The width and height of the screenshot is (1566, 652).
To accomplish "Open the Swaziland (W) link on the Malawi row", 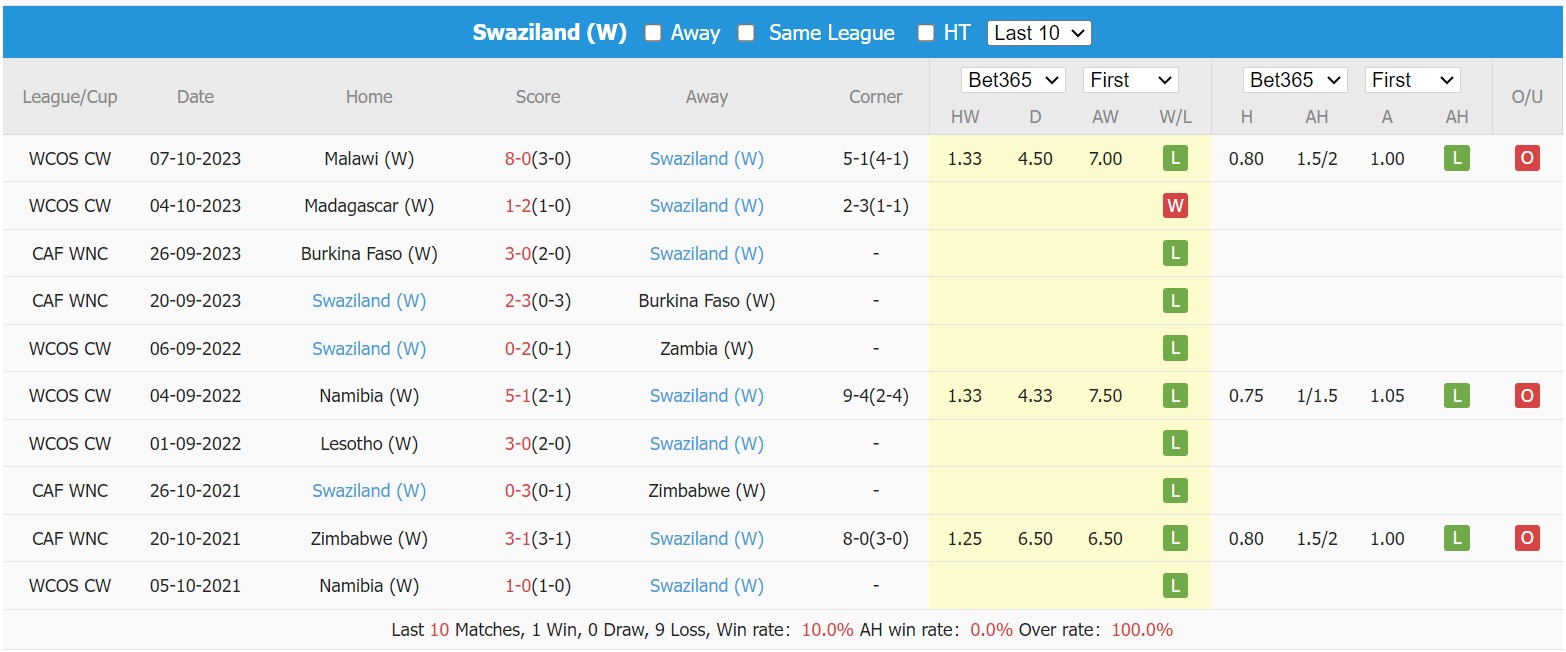I will pyautogui.click(x=707, y=158).
